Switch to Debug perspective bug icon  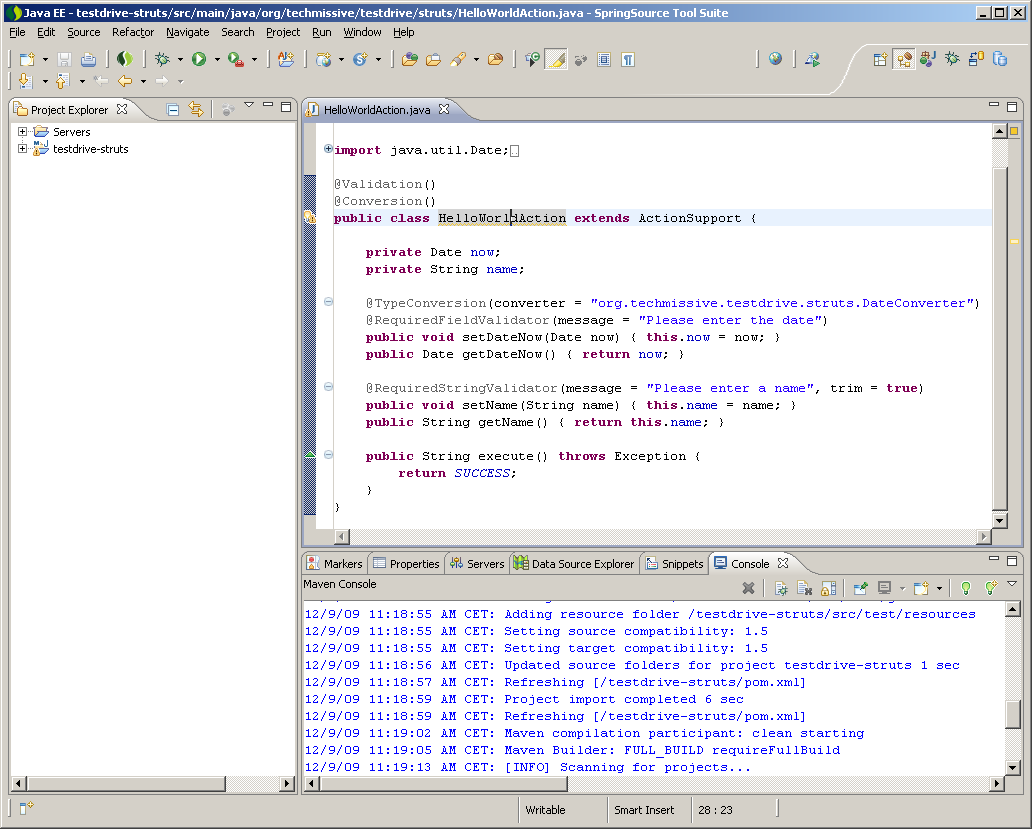coord(952,59)
